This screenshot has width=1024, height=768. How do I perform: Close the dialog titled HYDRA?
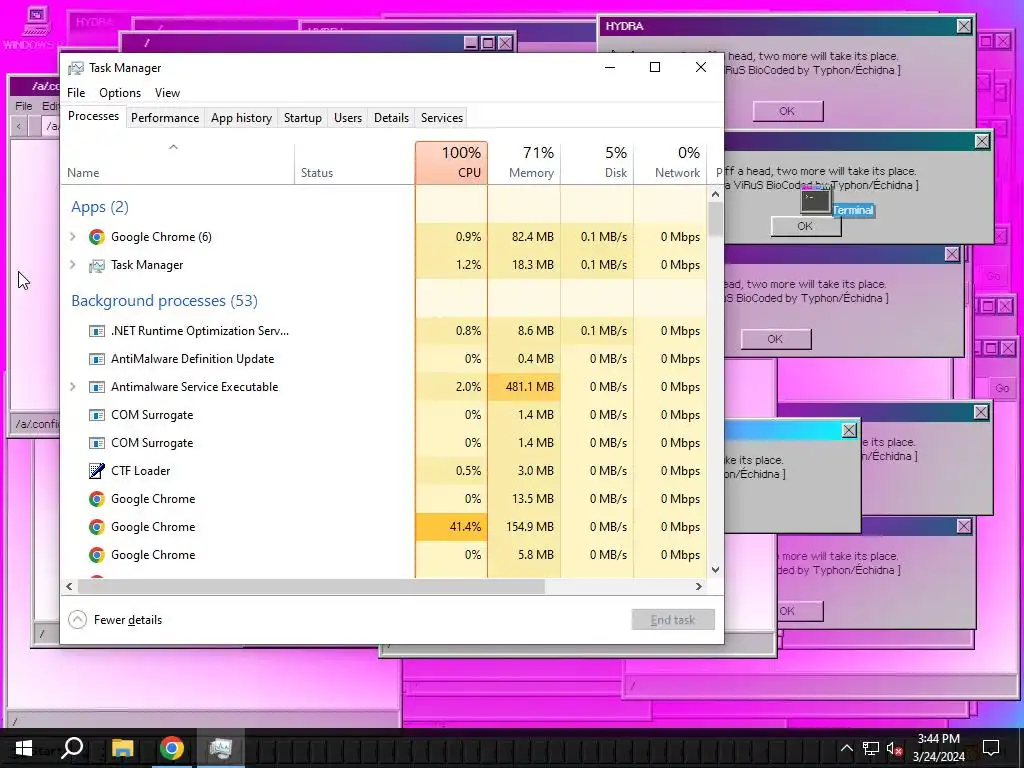tap(963, 26)
